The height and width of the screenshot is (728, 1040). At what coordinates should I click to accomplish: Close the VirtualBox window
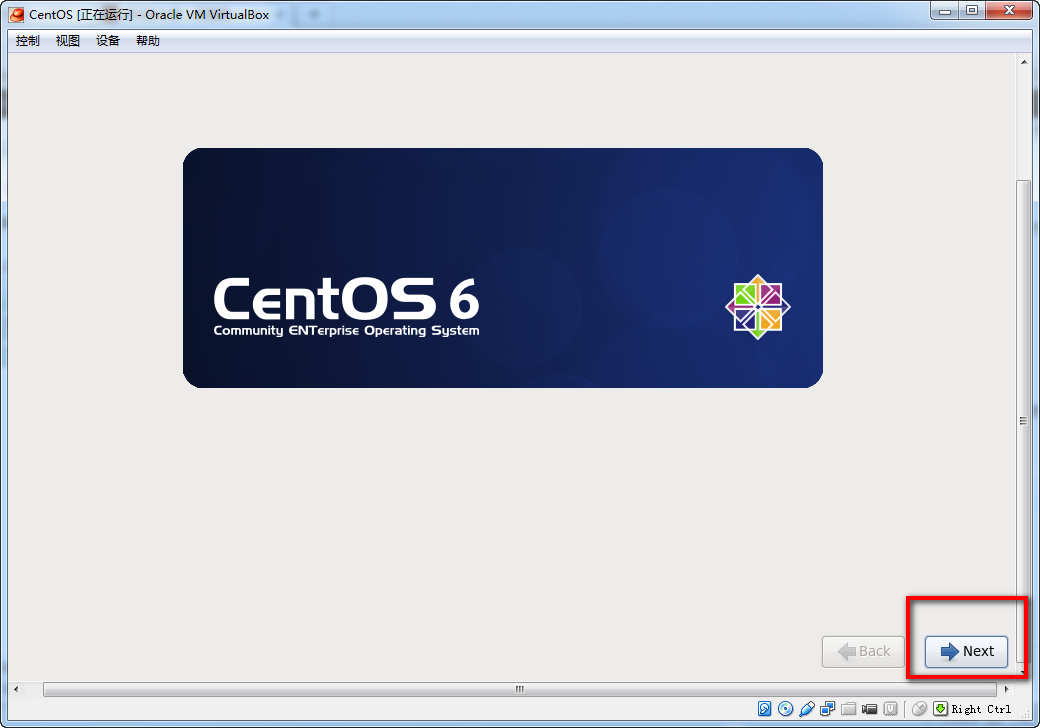[x=1009, y=11]
